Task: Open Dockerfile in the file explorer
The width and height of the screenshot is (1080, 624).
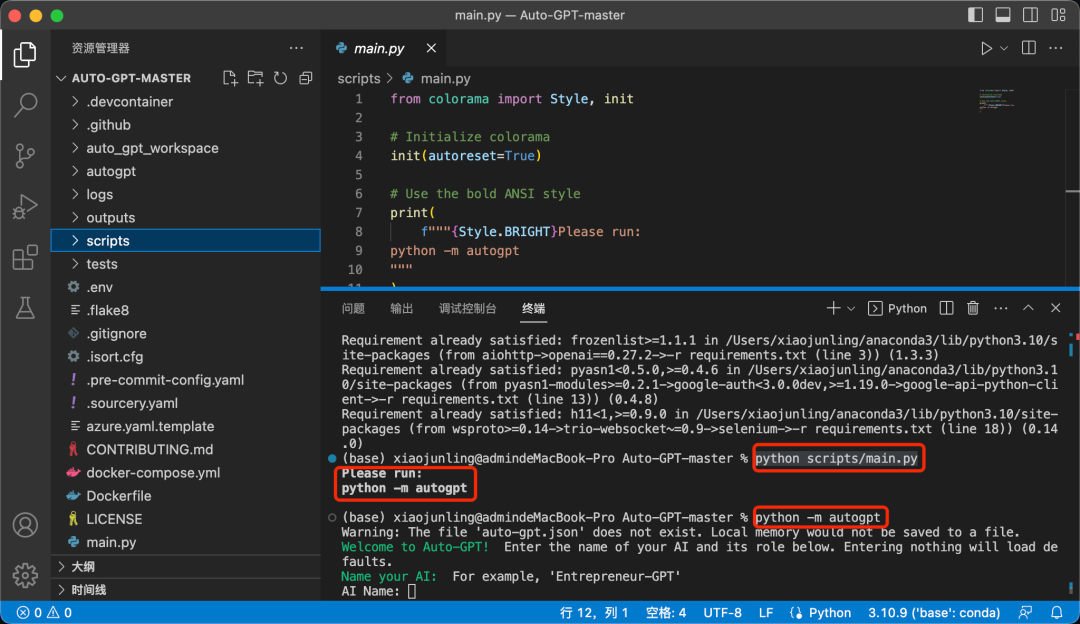Action: pos(118,496)
